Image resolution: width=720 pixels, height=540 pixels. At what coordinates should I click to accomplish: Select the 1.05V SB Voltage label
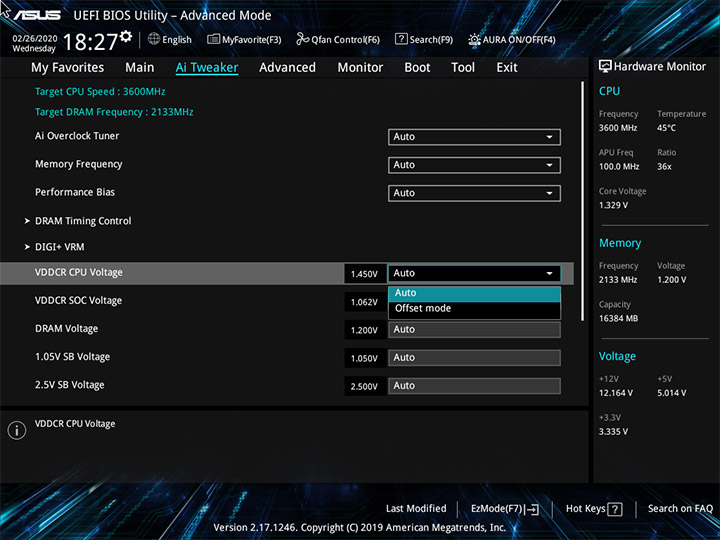(73, 357)
